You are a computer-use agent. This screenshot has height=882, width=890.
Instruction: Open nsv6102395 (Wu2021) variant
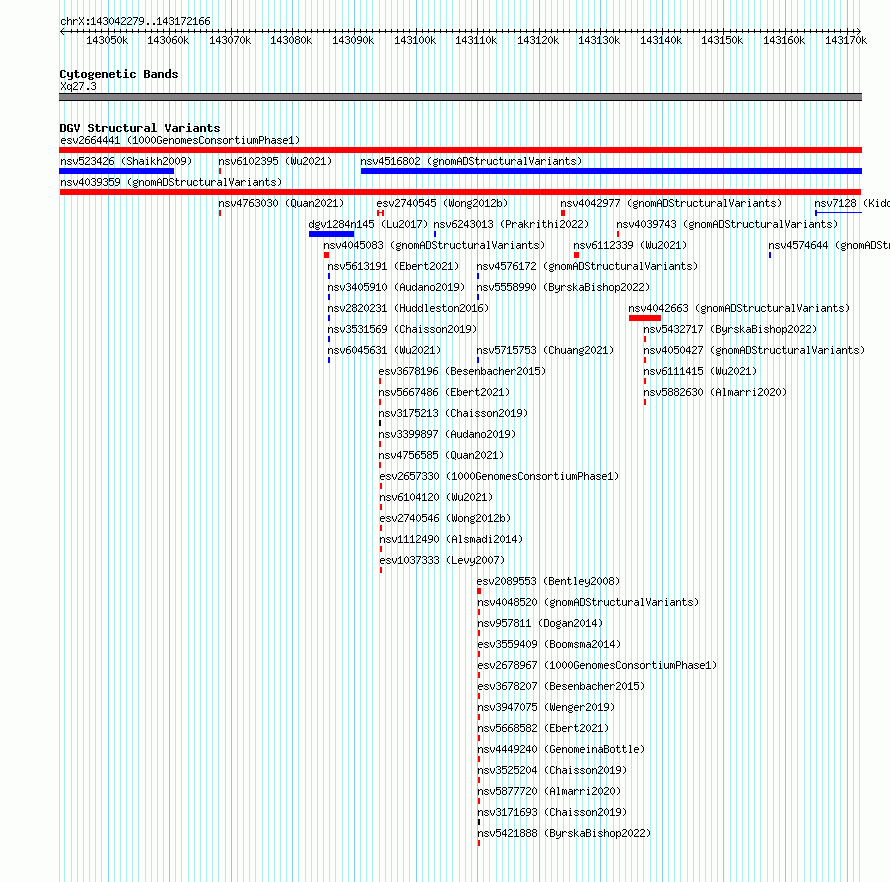[275, 161]
